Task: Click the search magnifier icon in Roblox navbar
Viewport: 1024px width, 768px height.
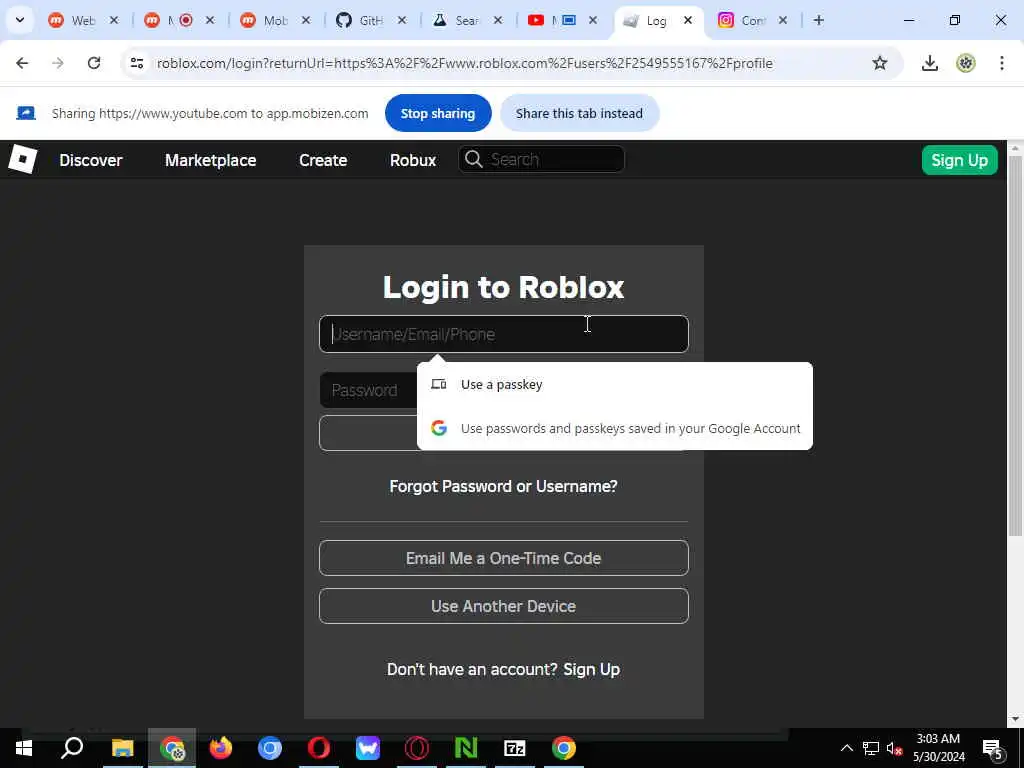Action: click(473, 159)
